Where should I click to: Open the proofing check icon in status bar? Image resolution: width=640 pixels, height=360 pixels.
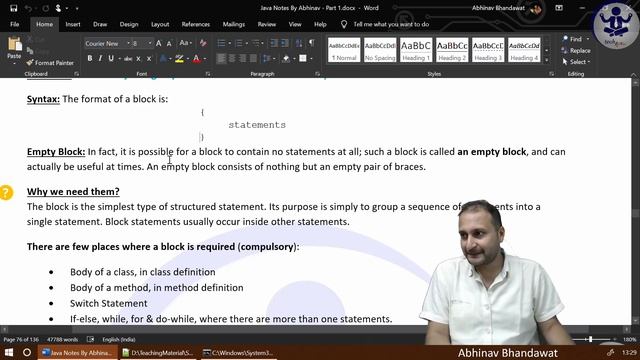91,340
